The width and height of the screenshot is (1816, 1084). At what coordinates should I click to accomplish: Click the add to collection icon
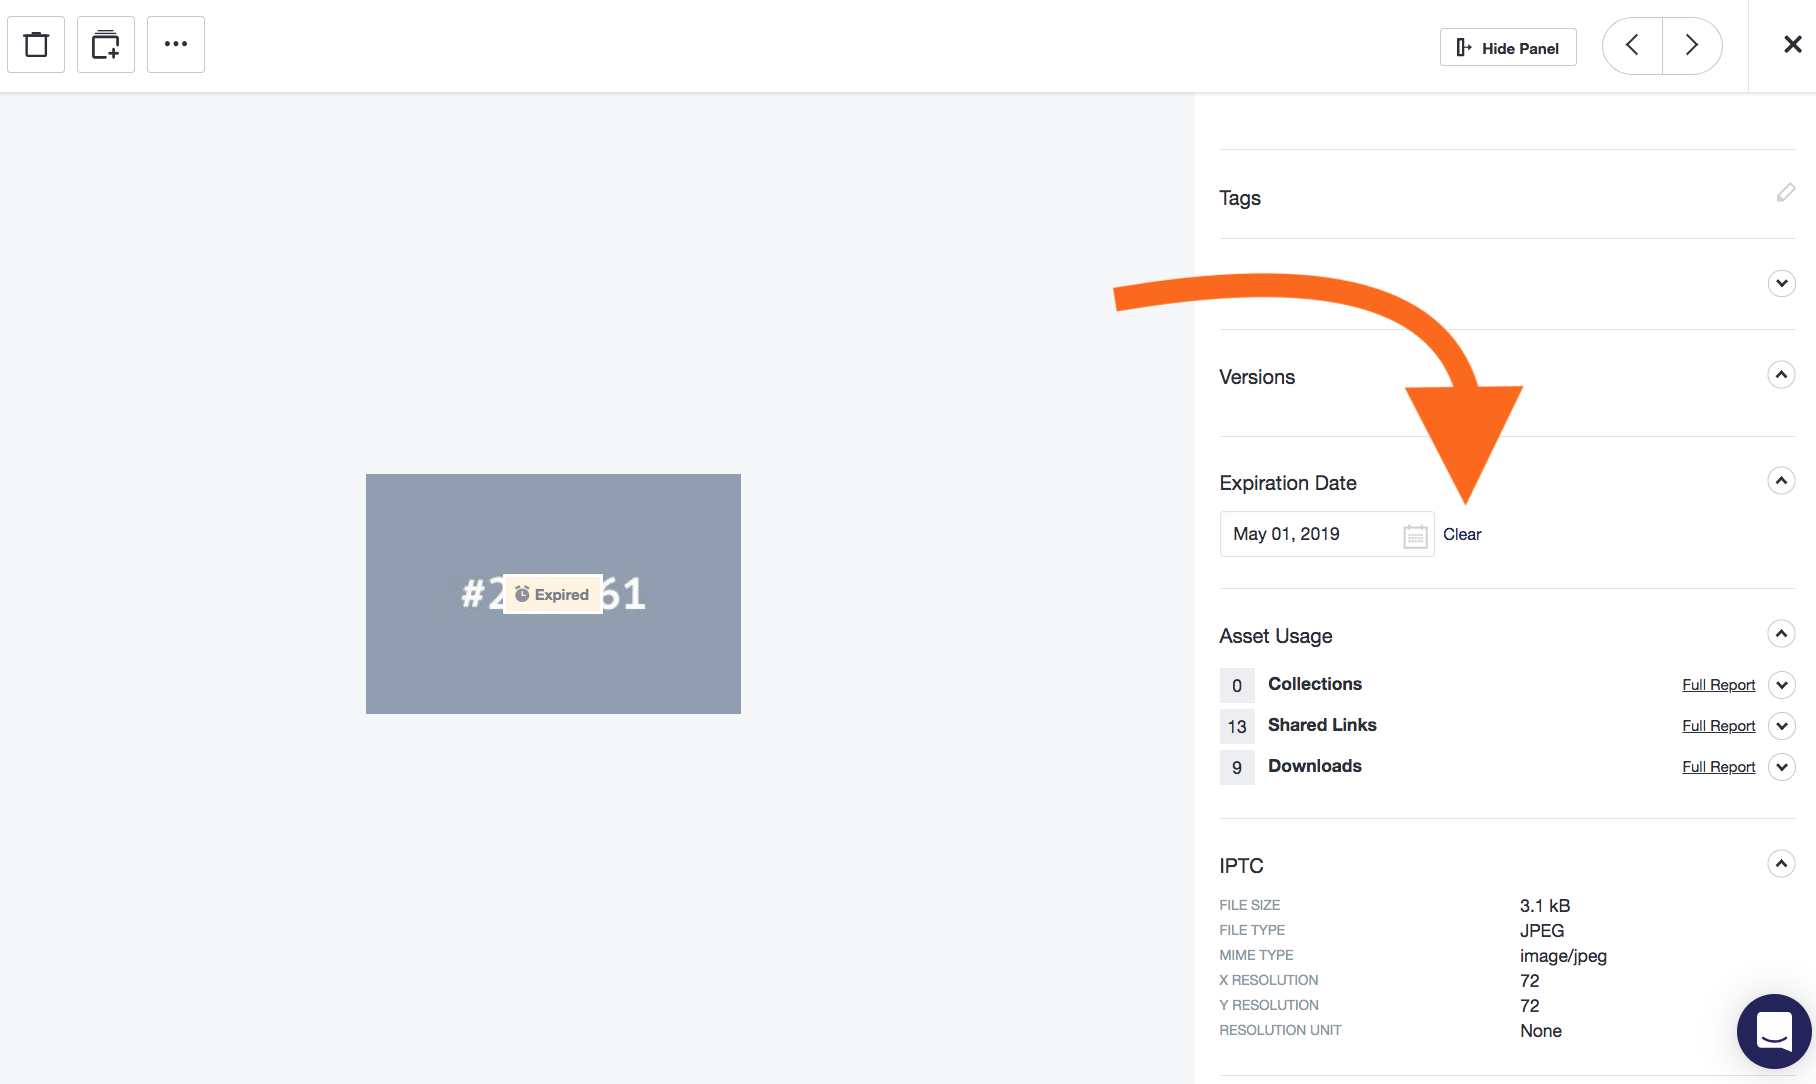[x=106, y=44]
